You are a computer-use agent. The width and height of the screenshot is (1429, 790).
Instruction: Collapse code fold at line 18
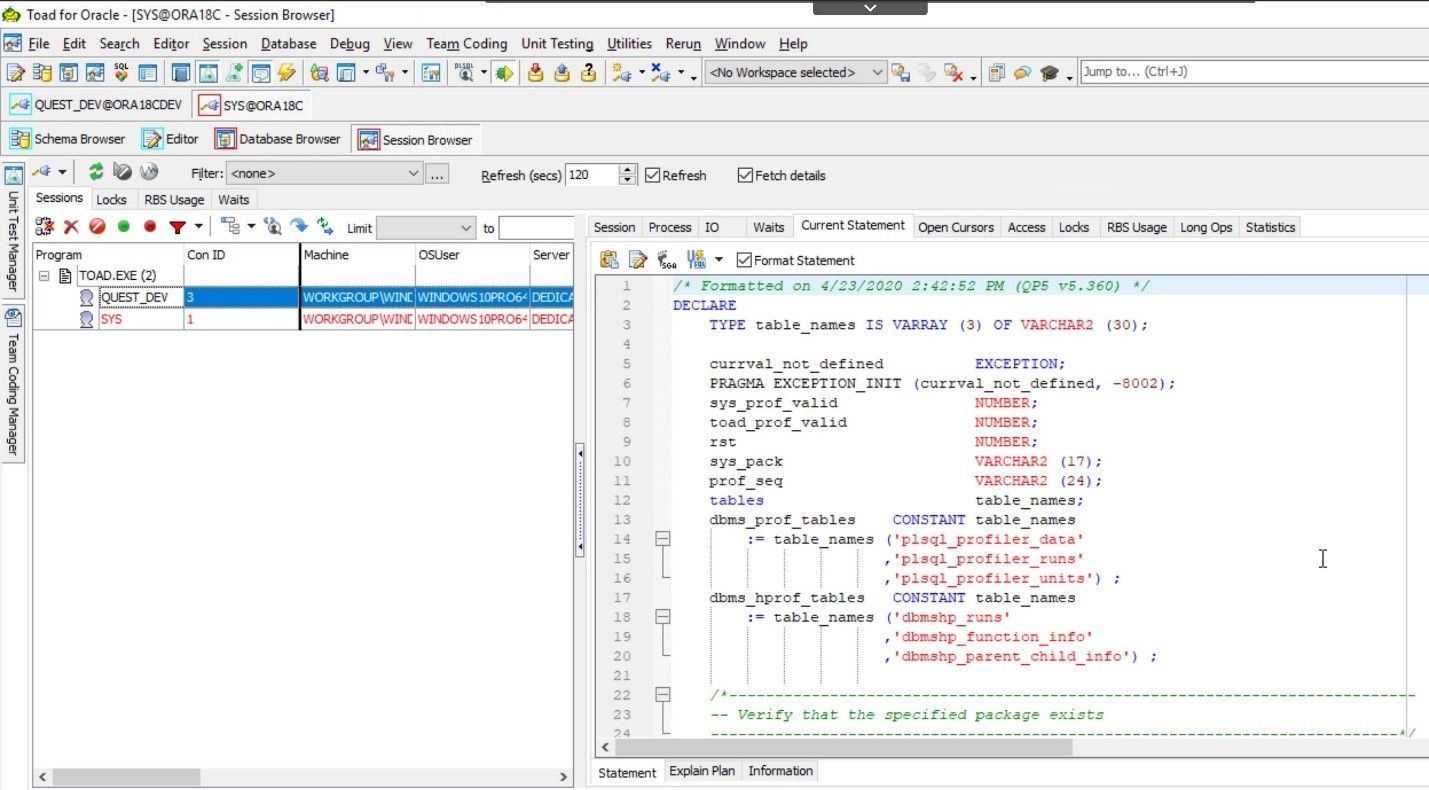tap(661, 616)
